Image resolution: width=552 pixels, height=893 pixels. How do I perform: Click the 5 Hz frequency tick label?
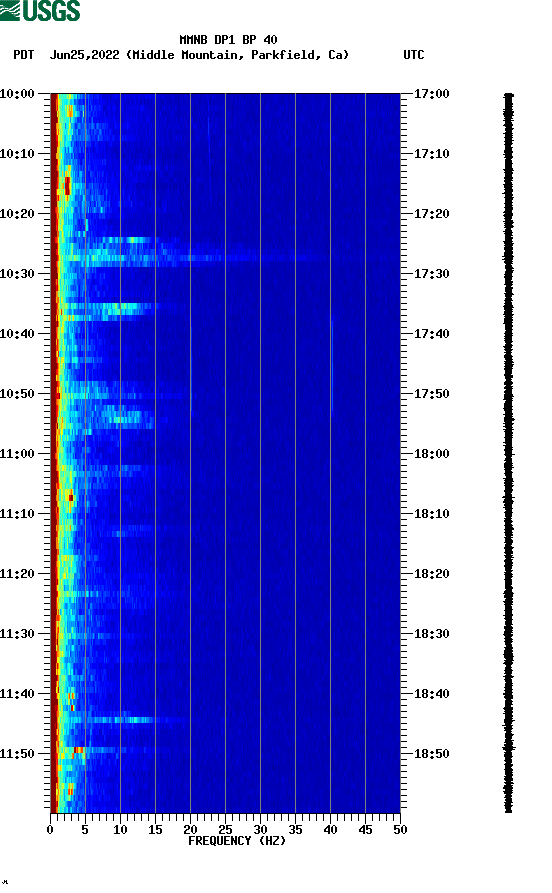(85, 830)
